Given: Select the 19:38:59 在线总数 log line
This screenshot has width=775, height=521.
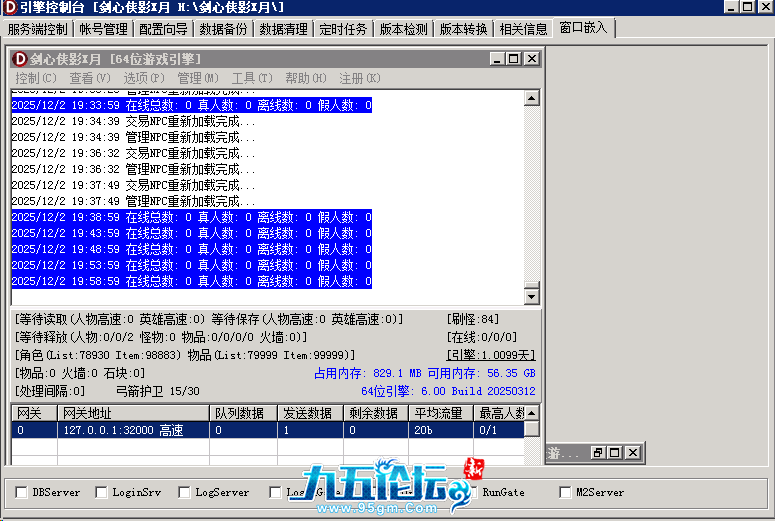Looking at the screenshot, I should (x=192, y=217).
